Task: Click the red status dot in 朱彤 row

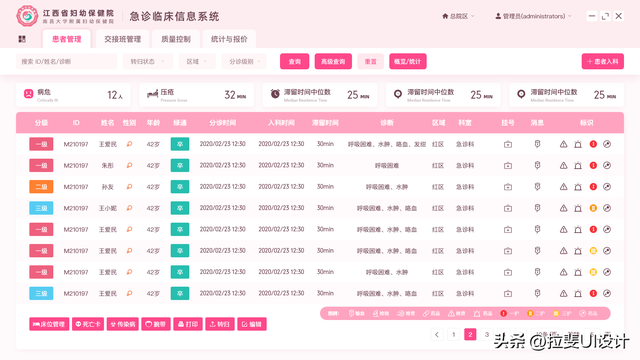Action: (593, 165)
